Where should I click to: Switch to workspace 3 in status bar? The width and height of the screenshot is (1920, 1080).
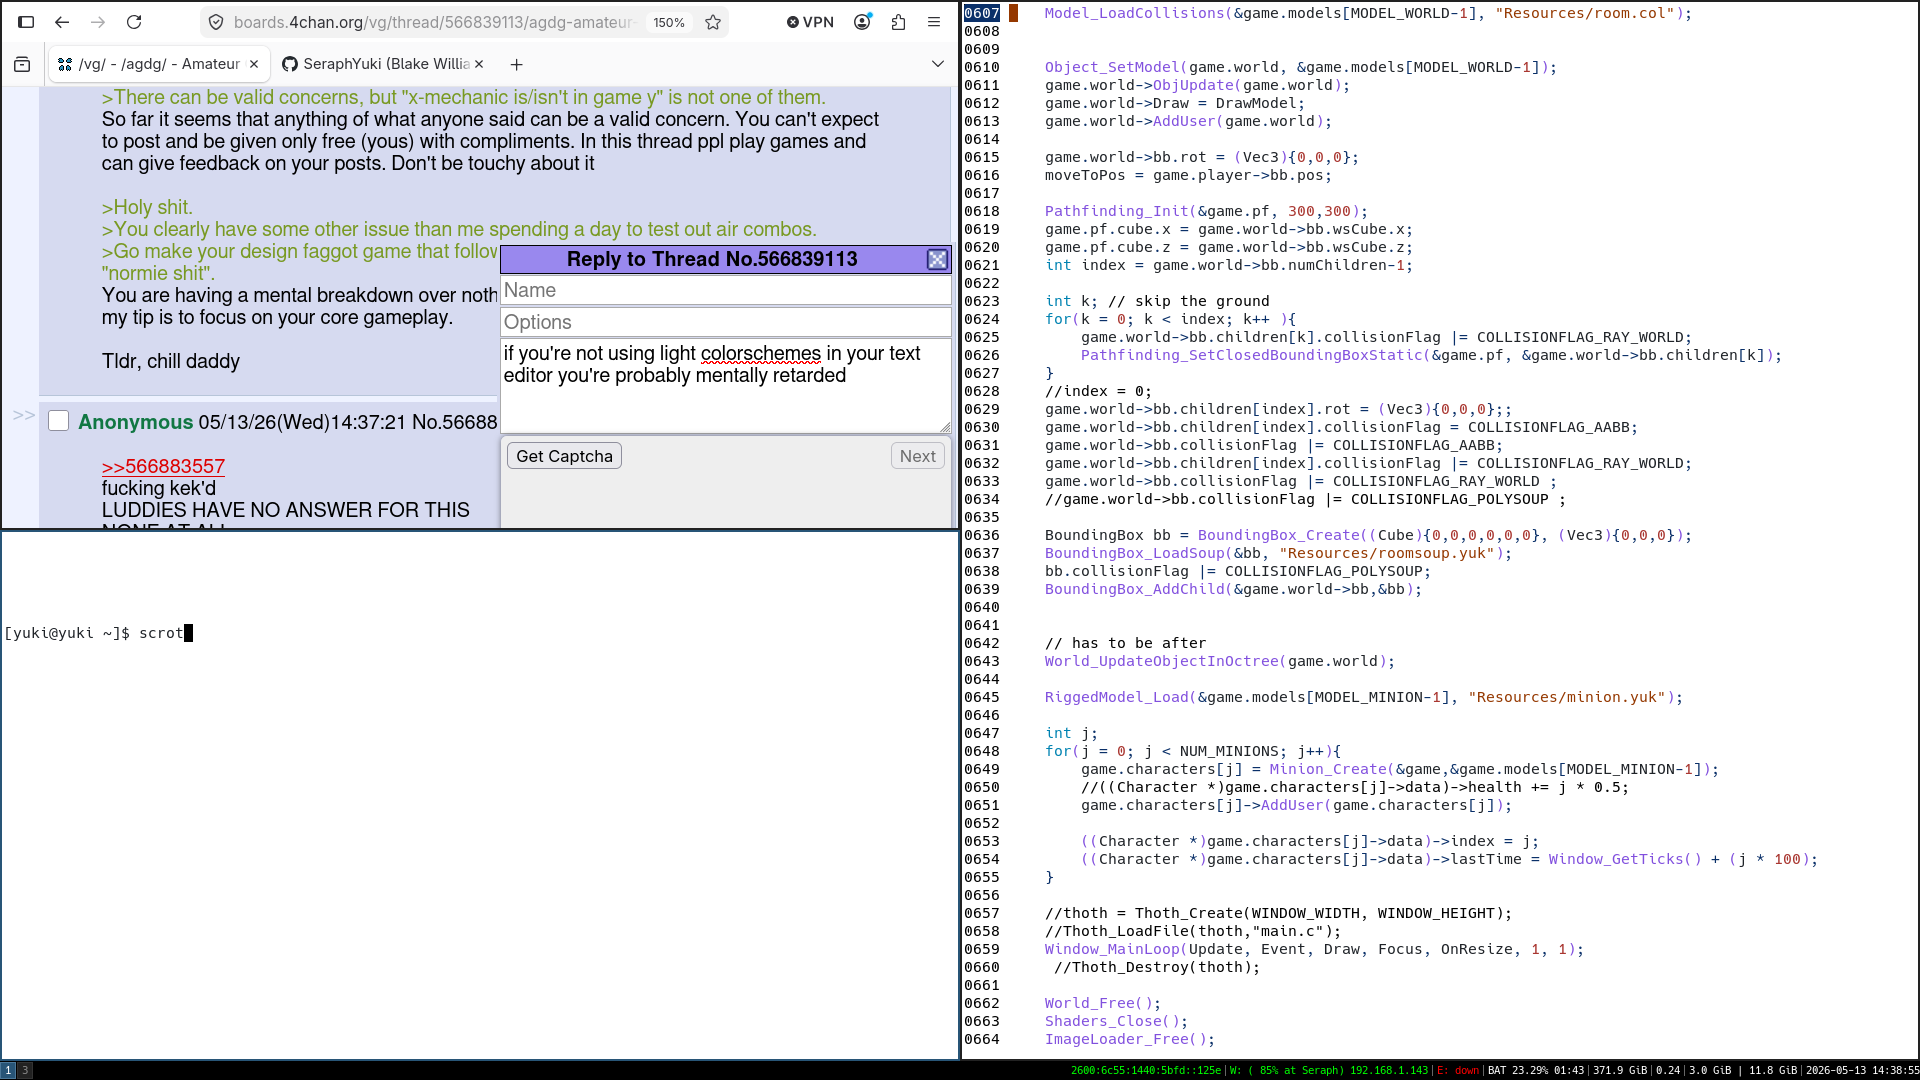[25, 1070]
